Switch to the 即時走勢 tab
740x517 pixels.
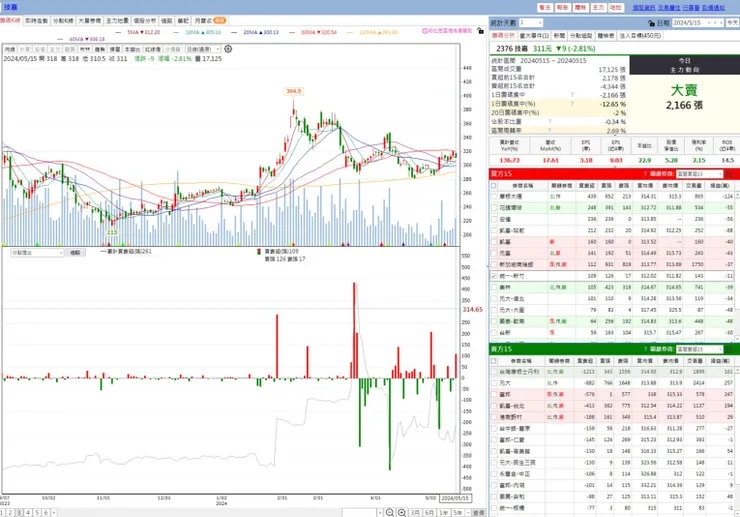pyautogui.click(x=36, y=21)
